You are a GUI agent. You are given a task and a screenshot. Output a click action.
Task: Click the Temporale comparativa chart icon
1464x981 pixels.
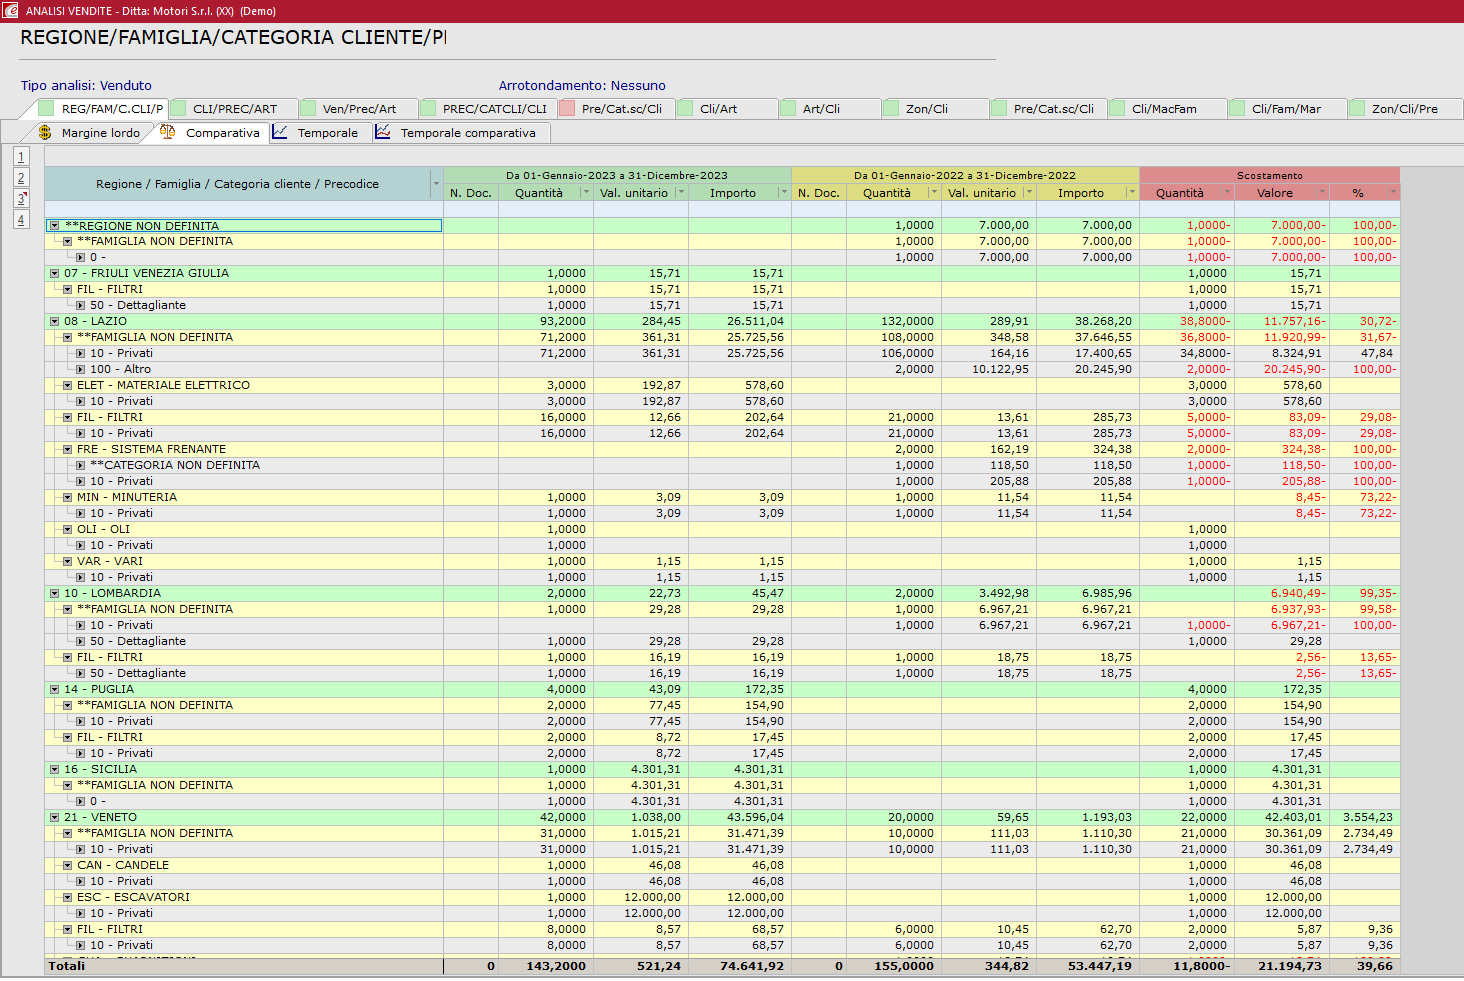(383, 132)
